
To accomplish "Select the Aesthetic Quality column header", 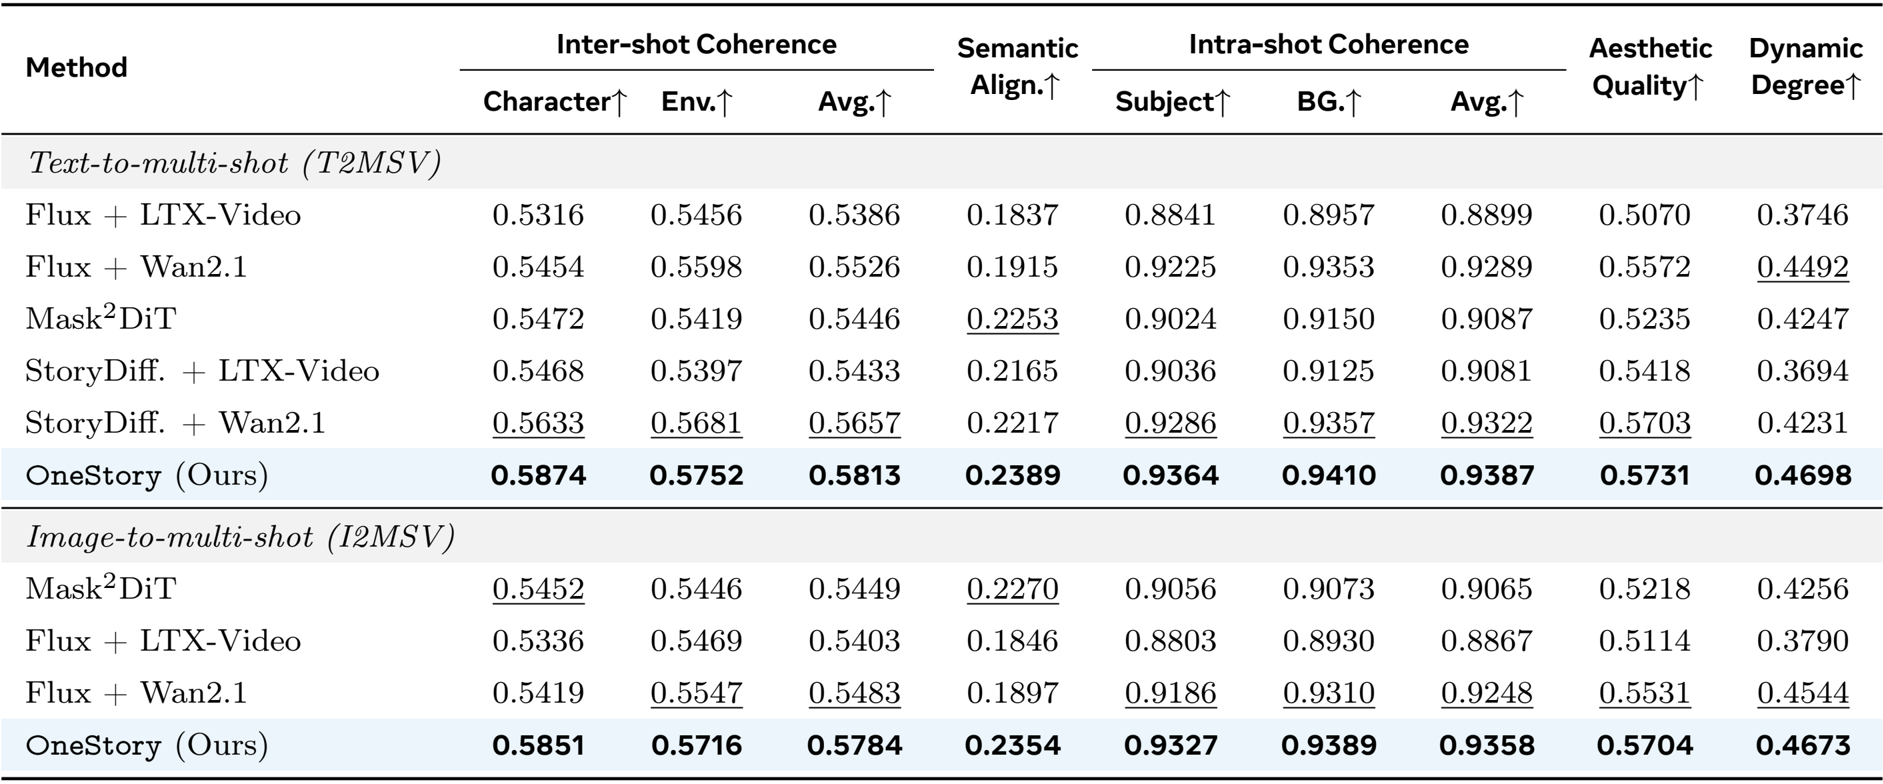I will [1650, 66].
